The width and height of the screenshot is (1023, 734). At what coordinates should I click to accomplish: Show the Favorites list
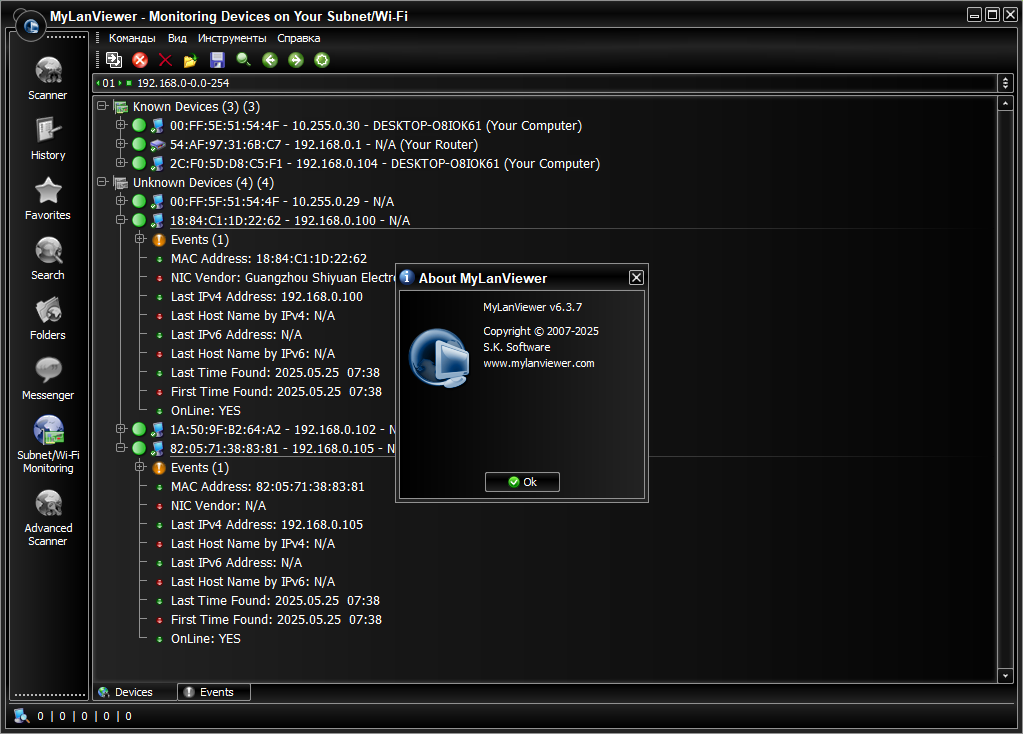pyautogui.click(x=48, y=198)
